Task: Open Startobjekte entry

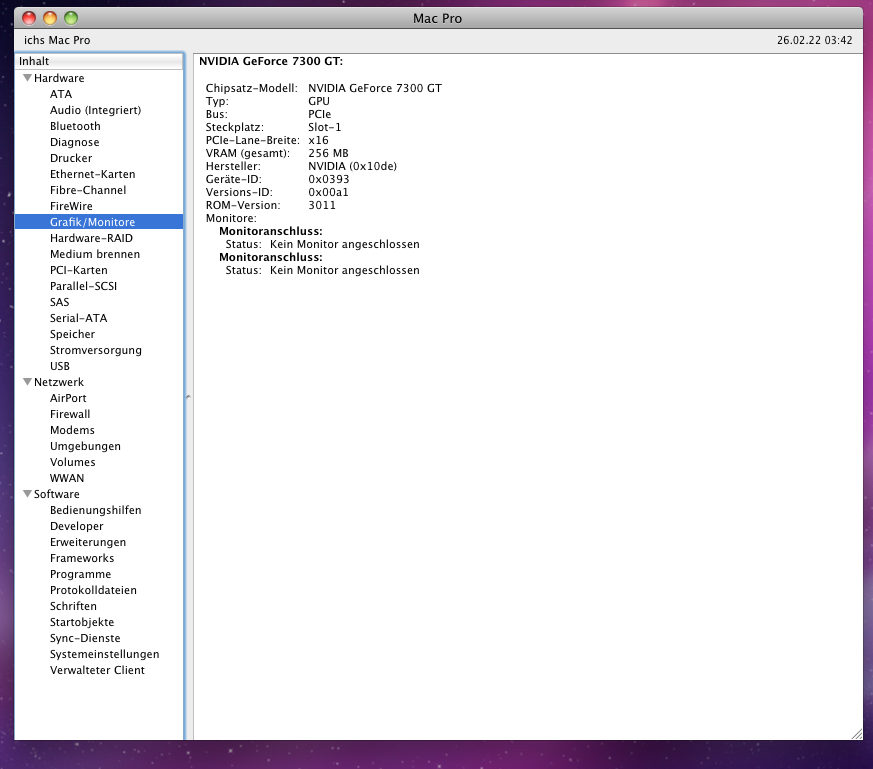Action: pos(82,623)
